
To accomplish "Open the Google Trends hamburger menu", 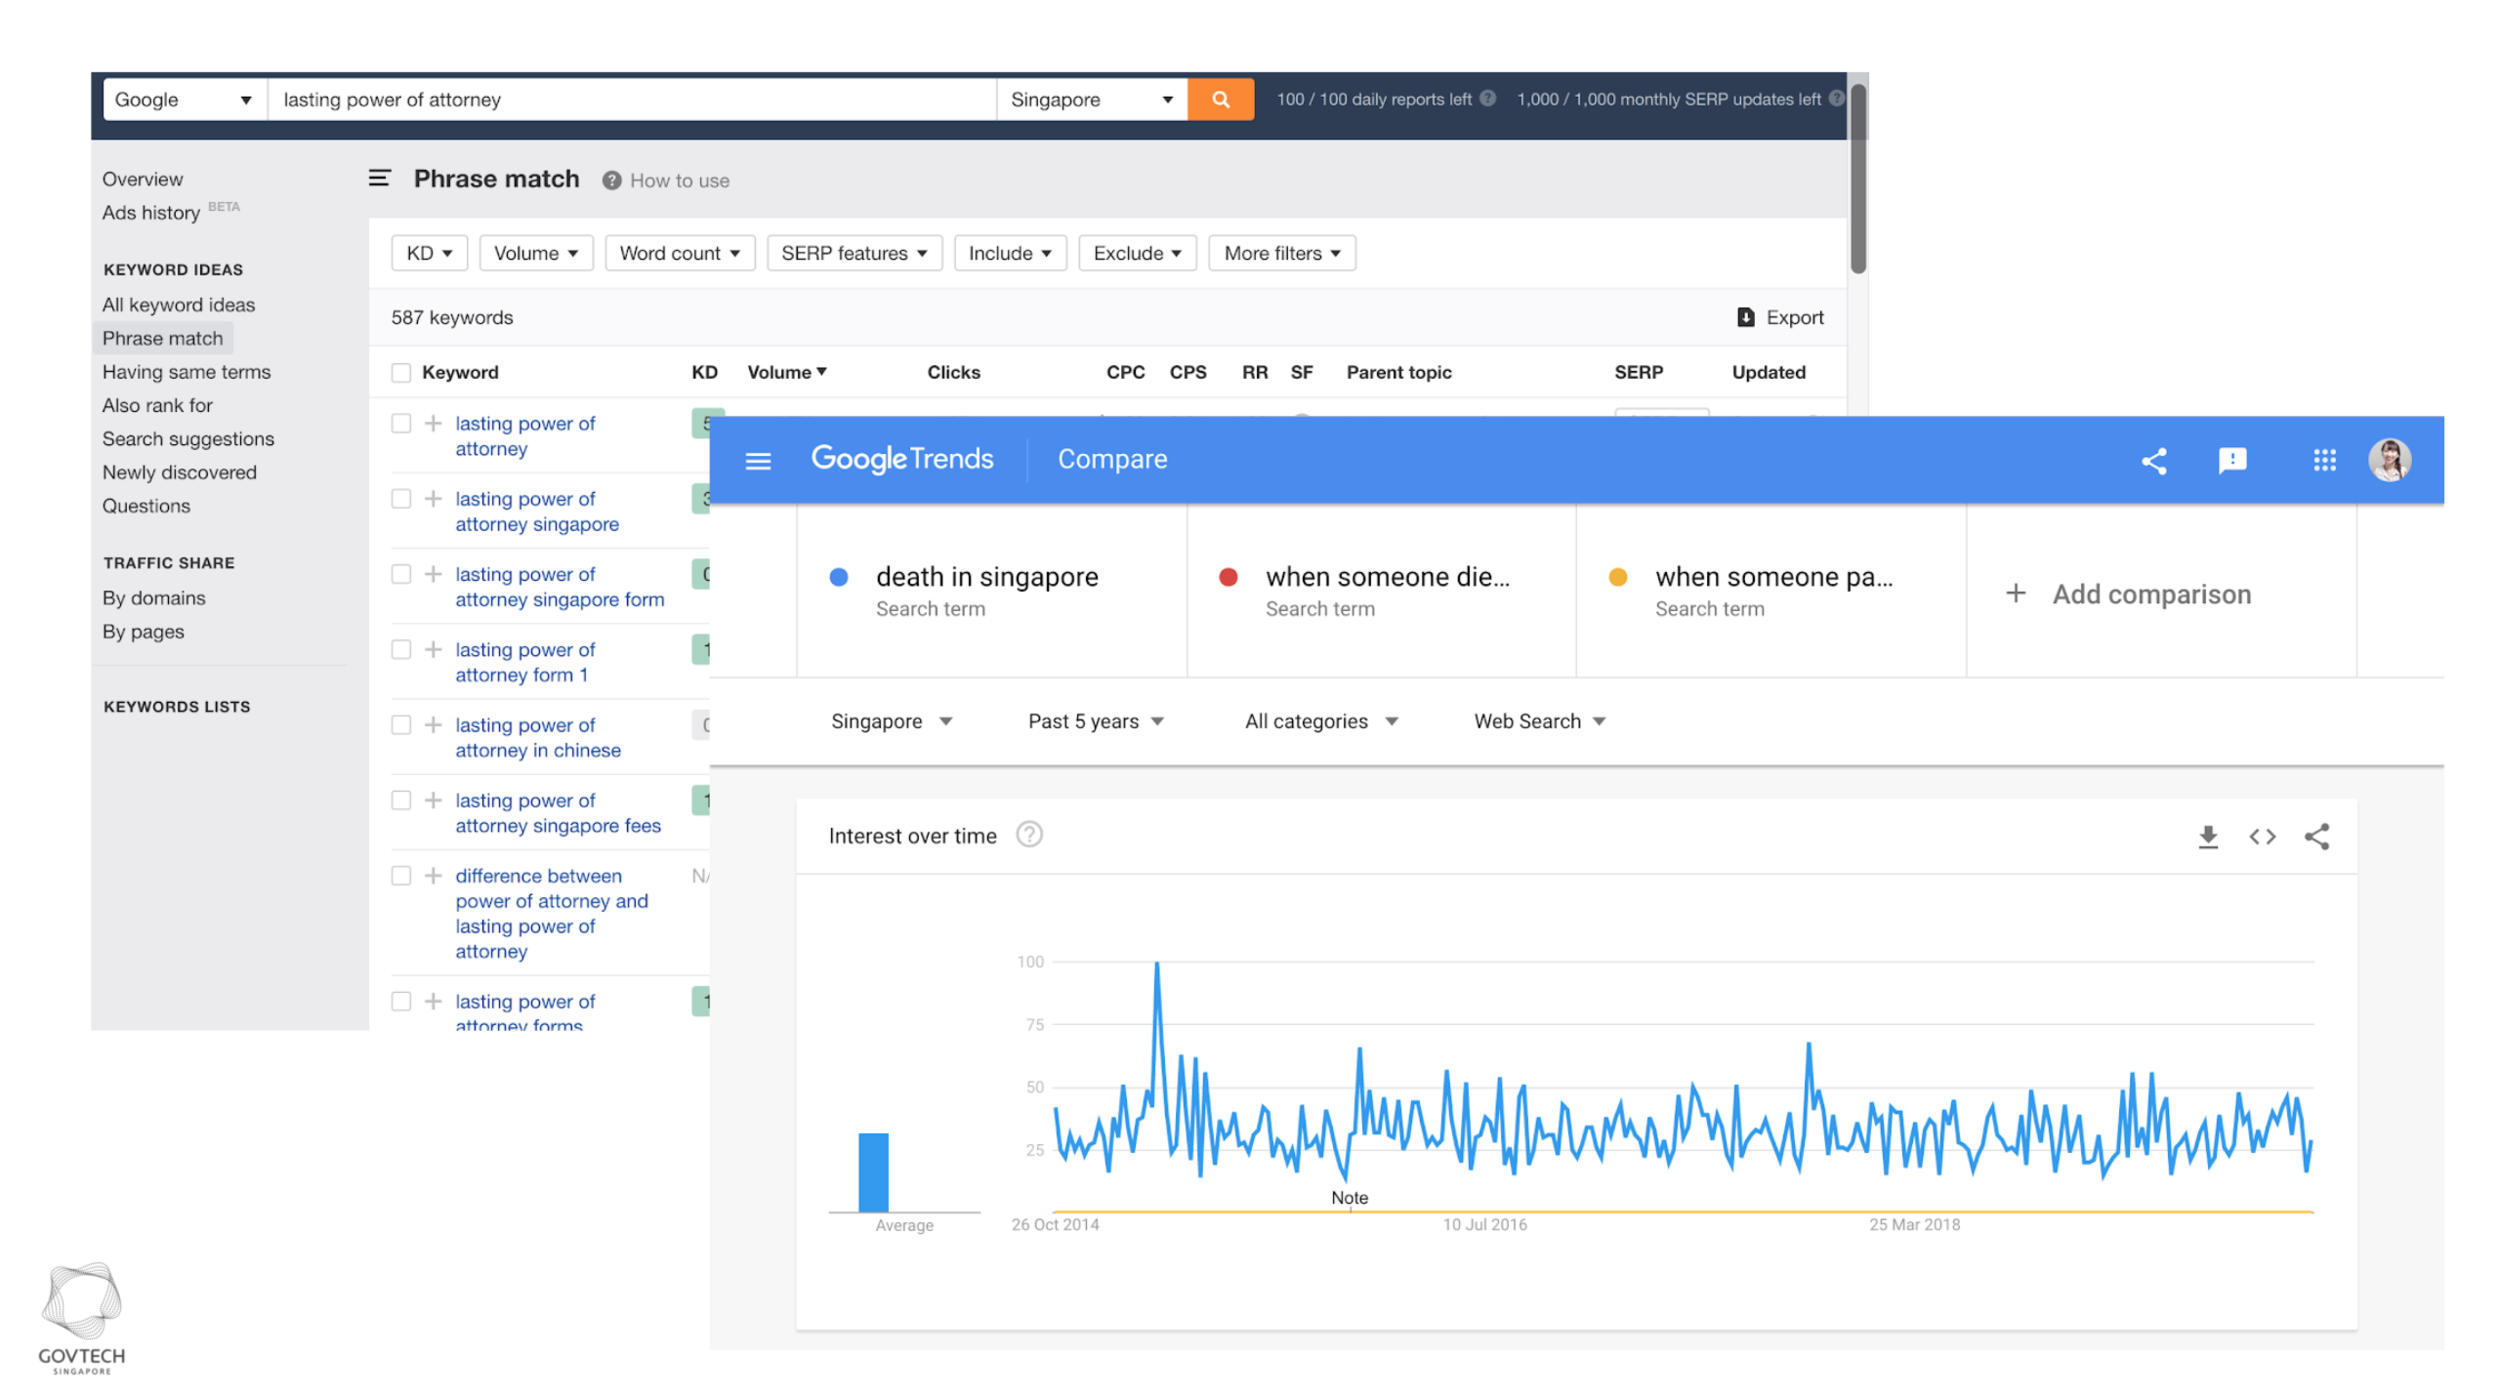I will pos(758,460).
